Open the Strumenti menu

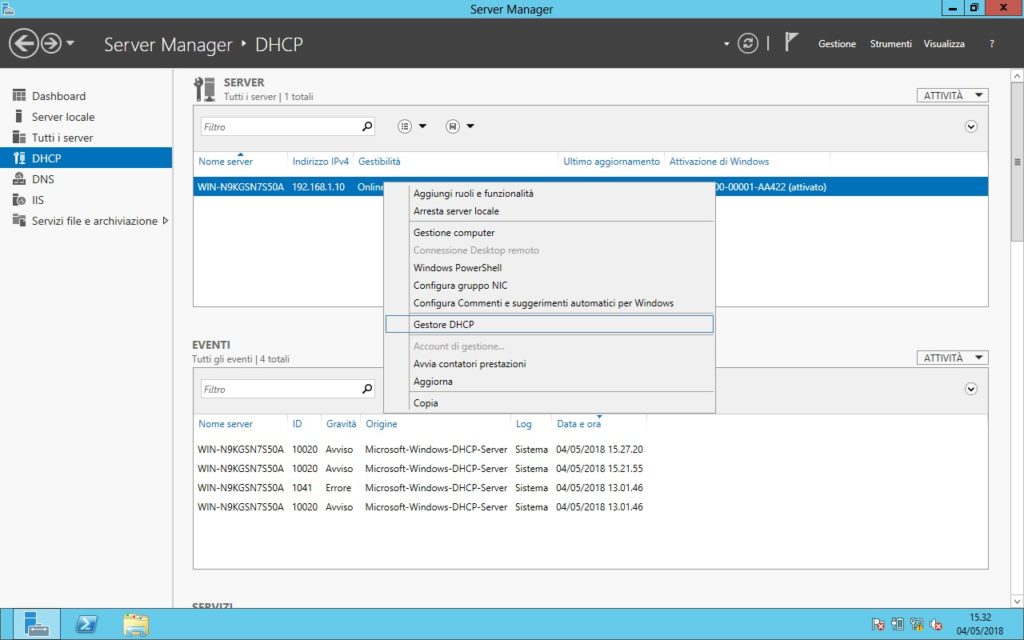coord(890,44)
